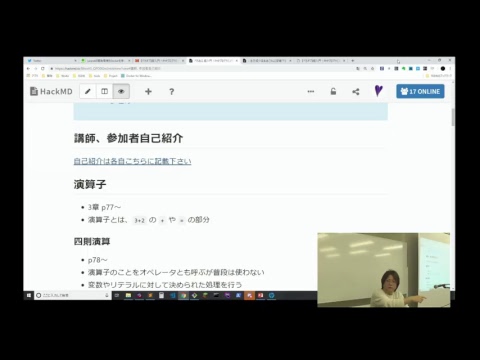Click the p78〜 bullet text
480x360 pixels.
98,260
